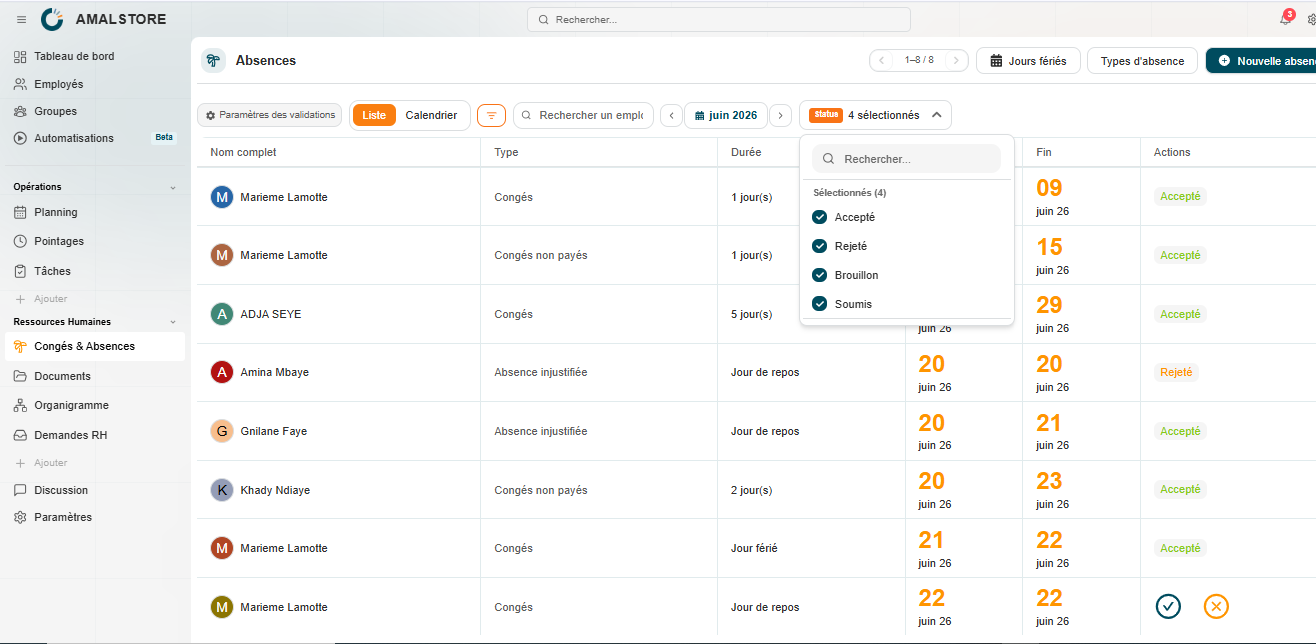The image size is (1316, 644).
Task: Open the hamburger menu beside AMALSTORE logo
Action: click(22, 19)
